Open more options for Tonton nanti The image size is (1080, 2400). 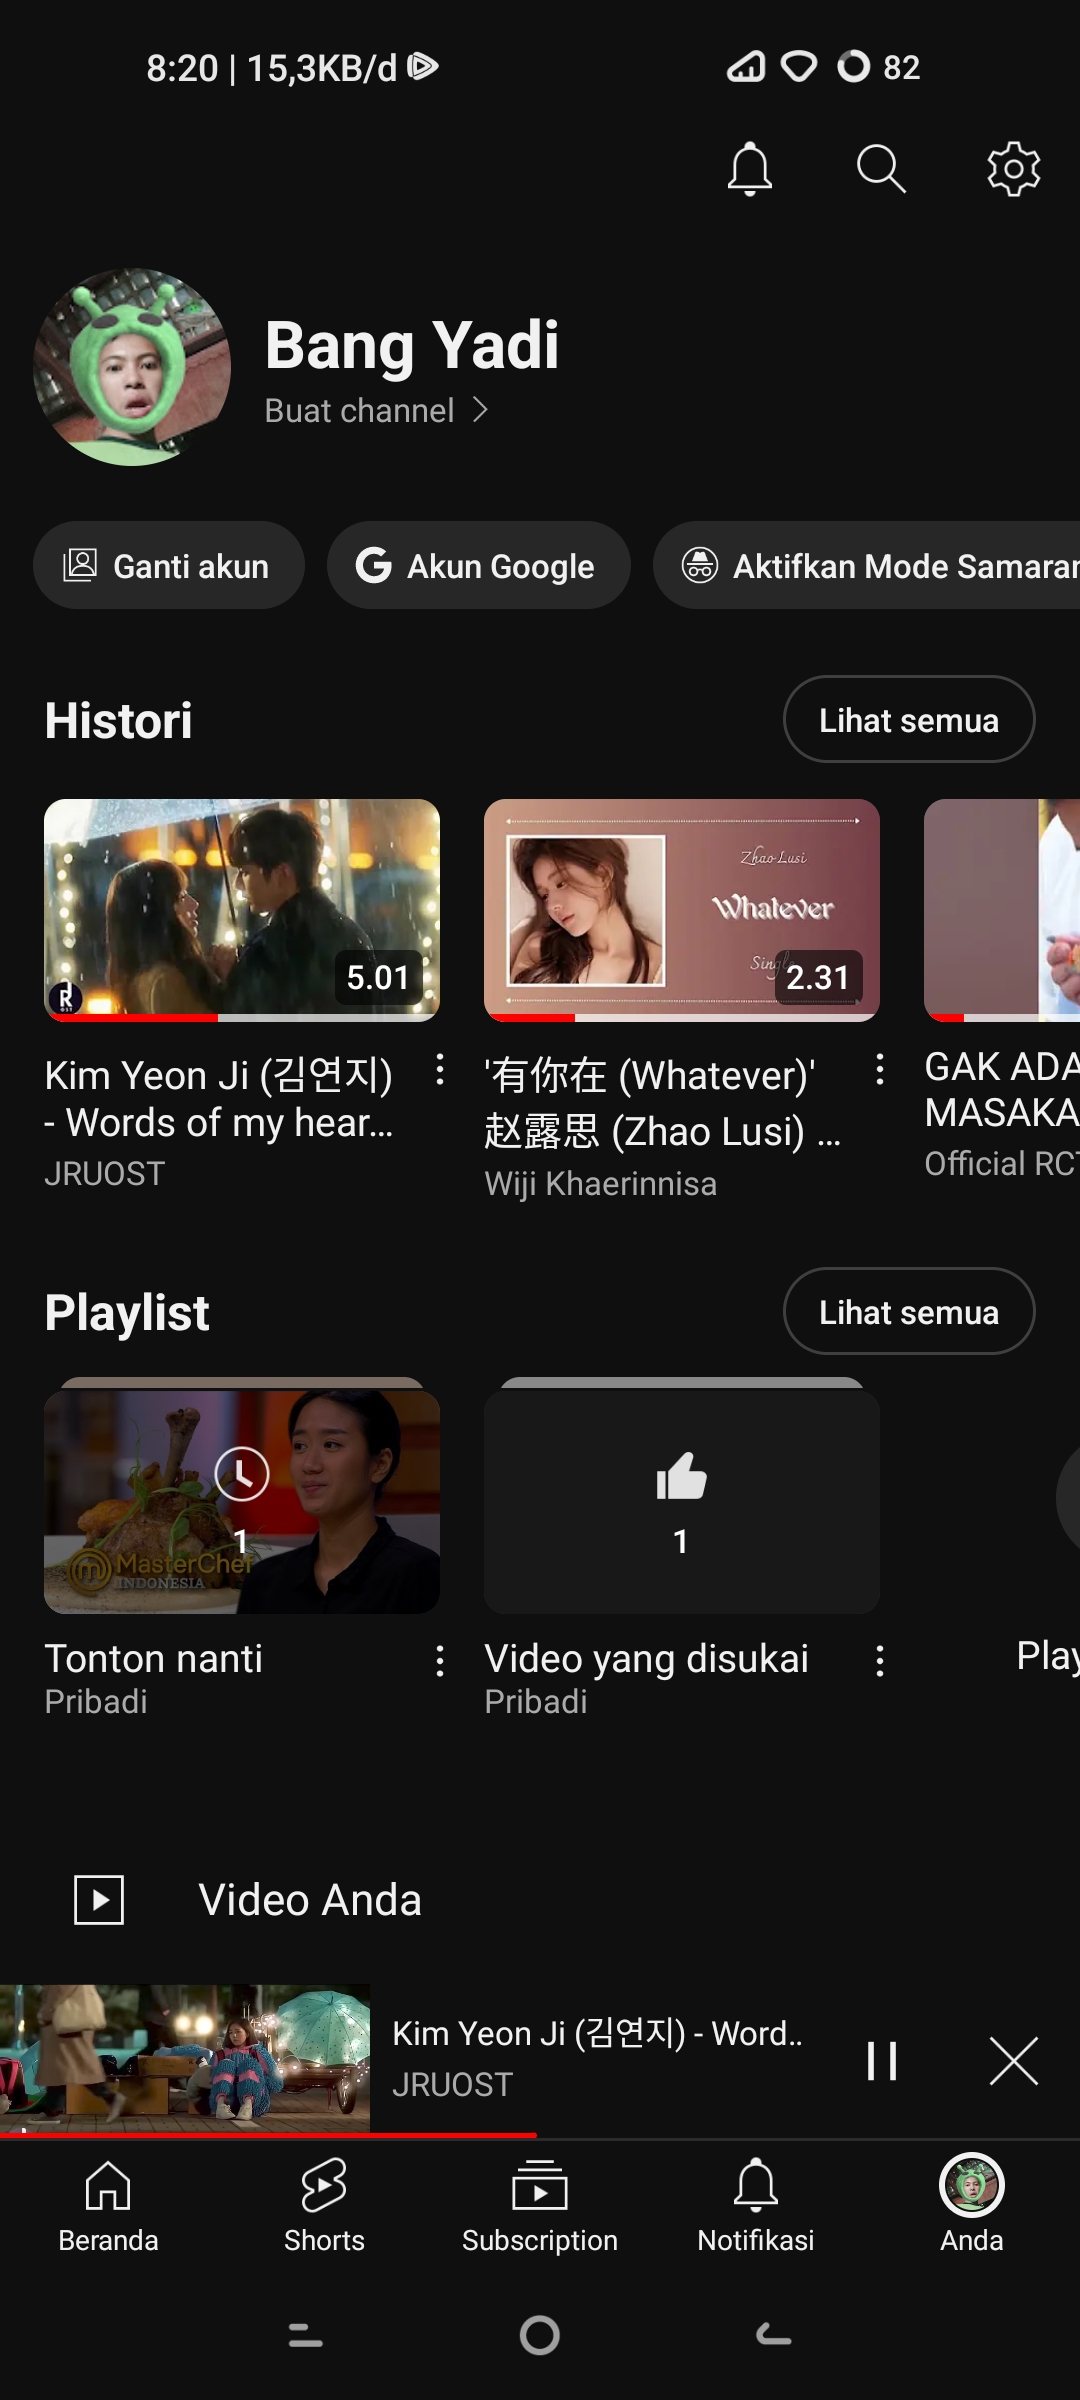point(440,1661)
